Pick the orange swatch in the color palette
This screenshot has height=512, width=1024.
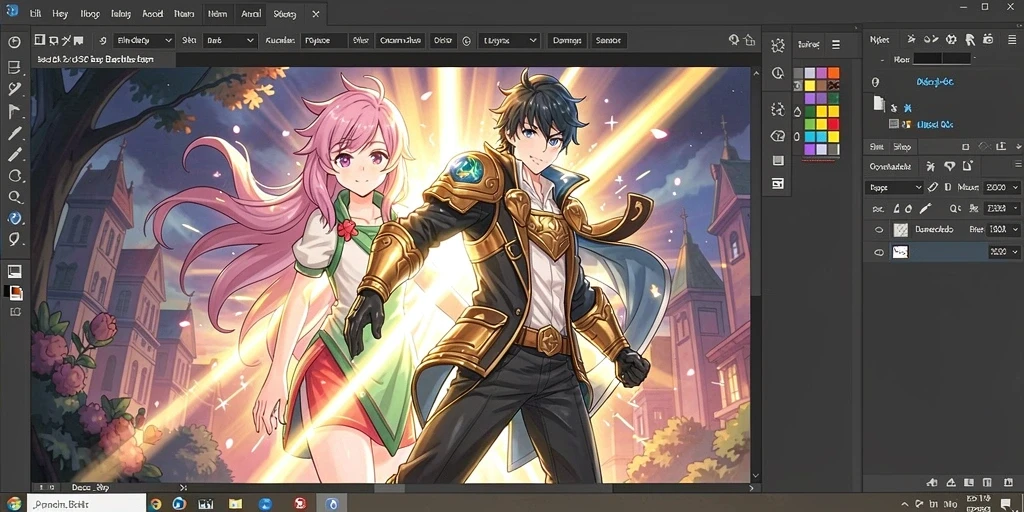pos(833,72)
